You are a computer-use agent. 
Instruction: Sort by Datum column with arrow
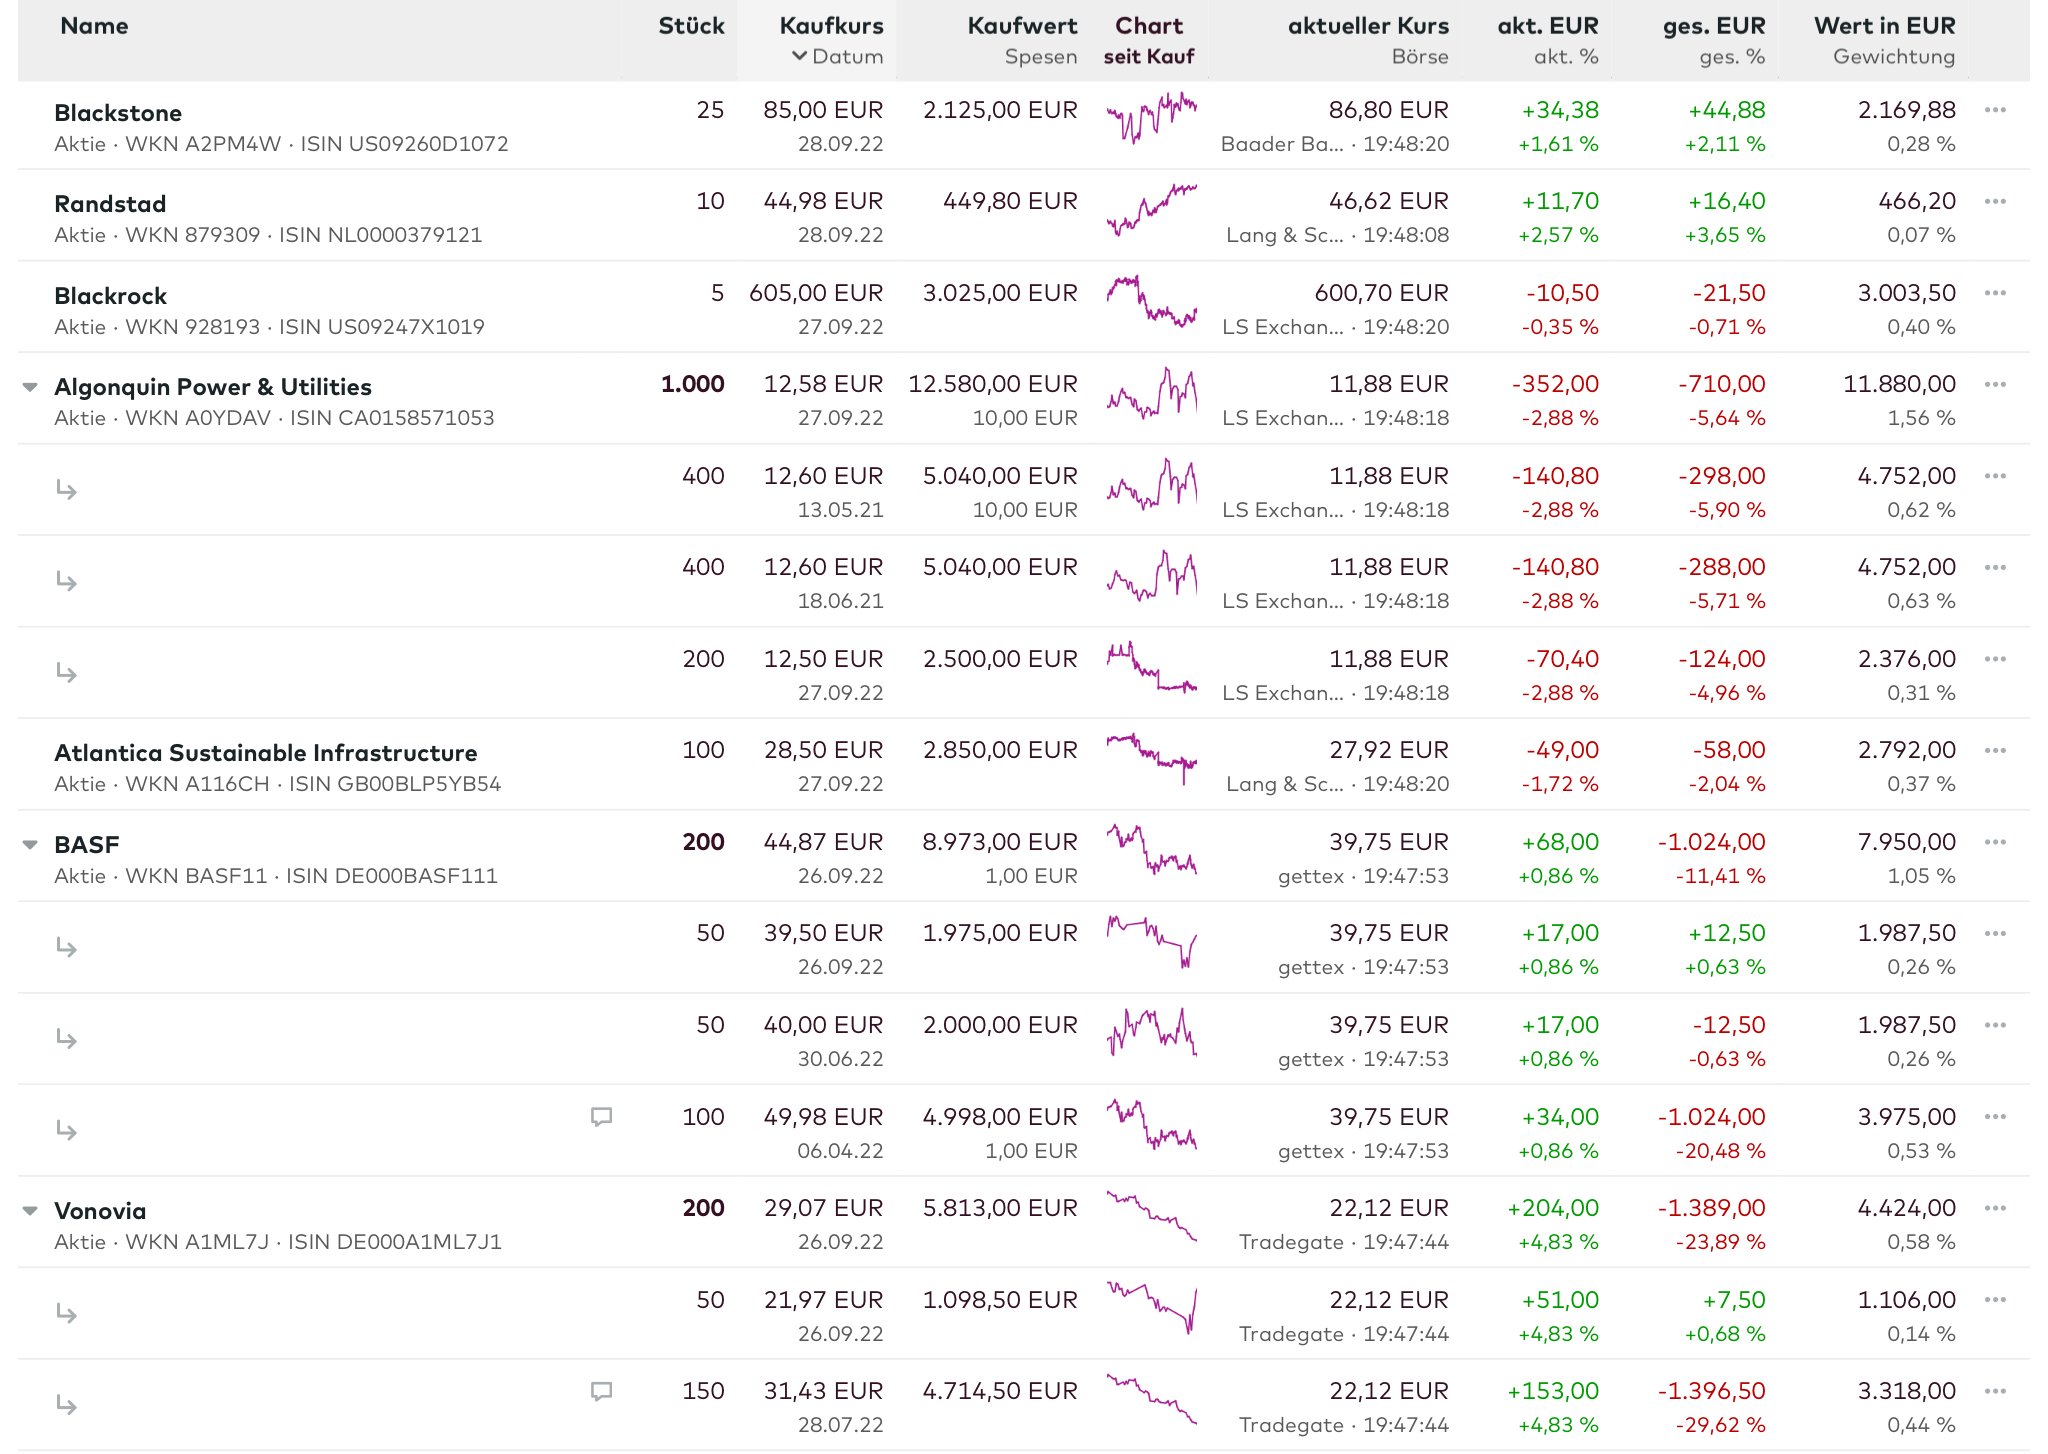click(838, 56)
